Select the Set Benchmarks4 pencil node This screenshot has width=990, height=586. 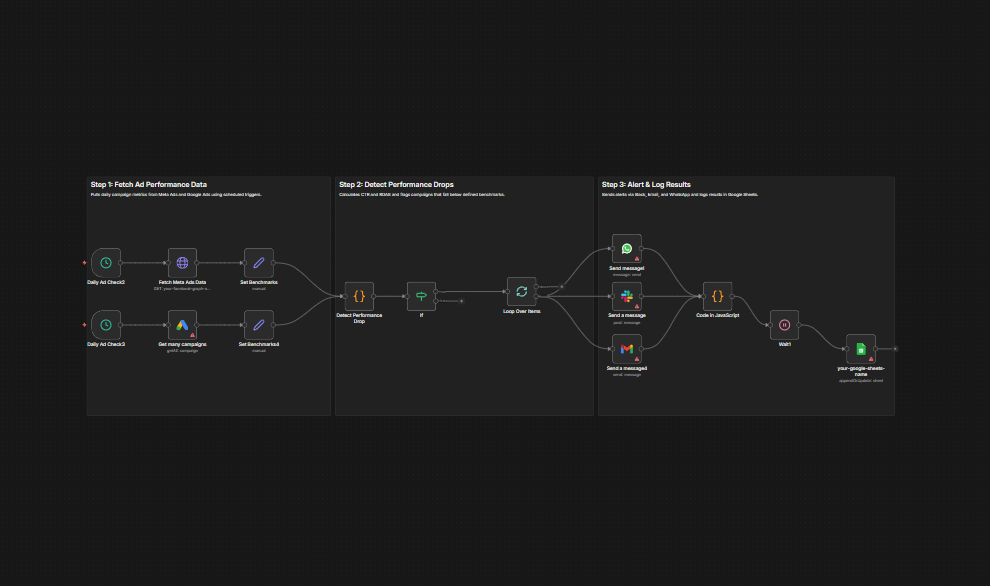pos(258,324)
